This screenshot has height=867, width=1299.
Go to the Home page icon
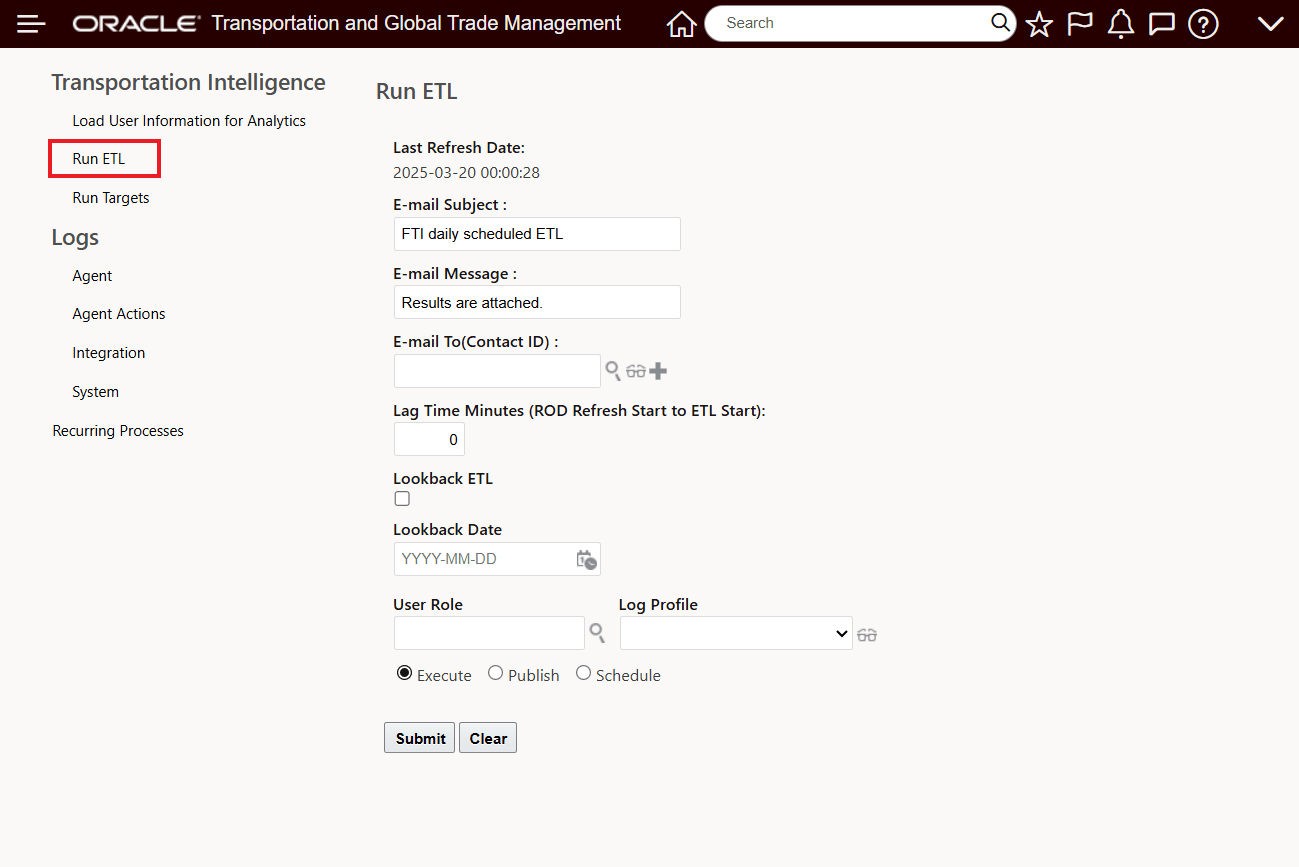(x=681, y=24)
